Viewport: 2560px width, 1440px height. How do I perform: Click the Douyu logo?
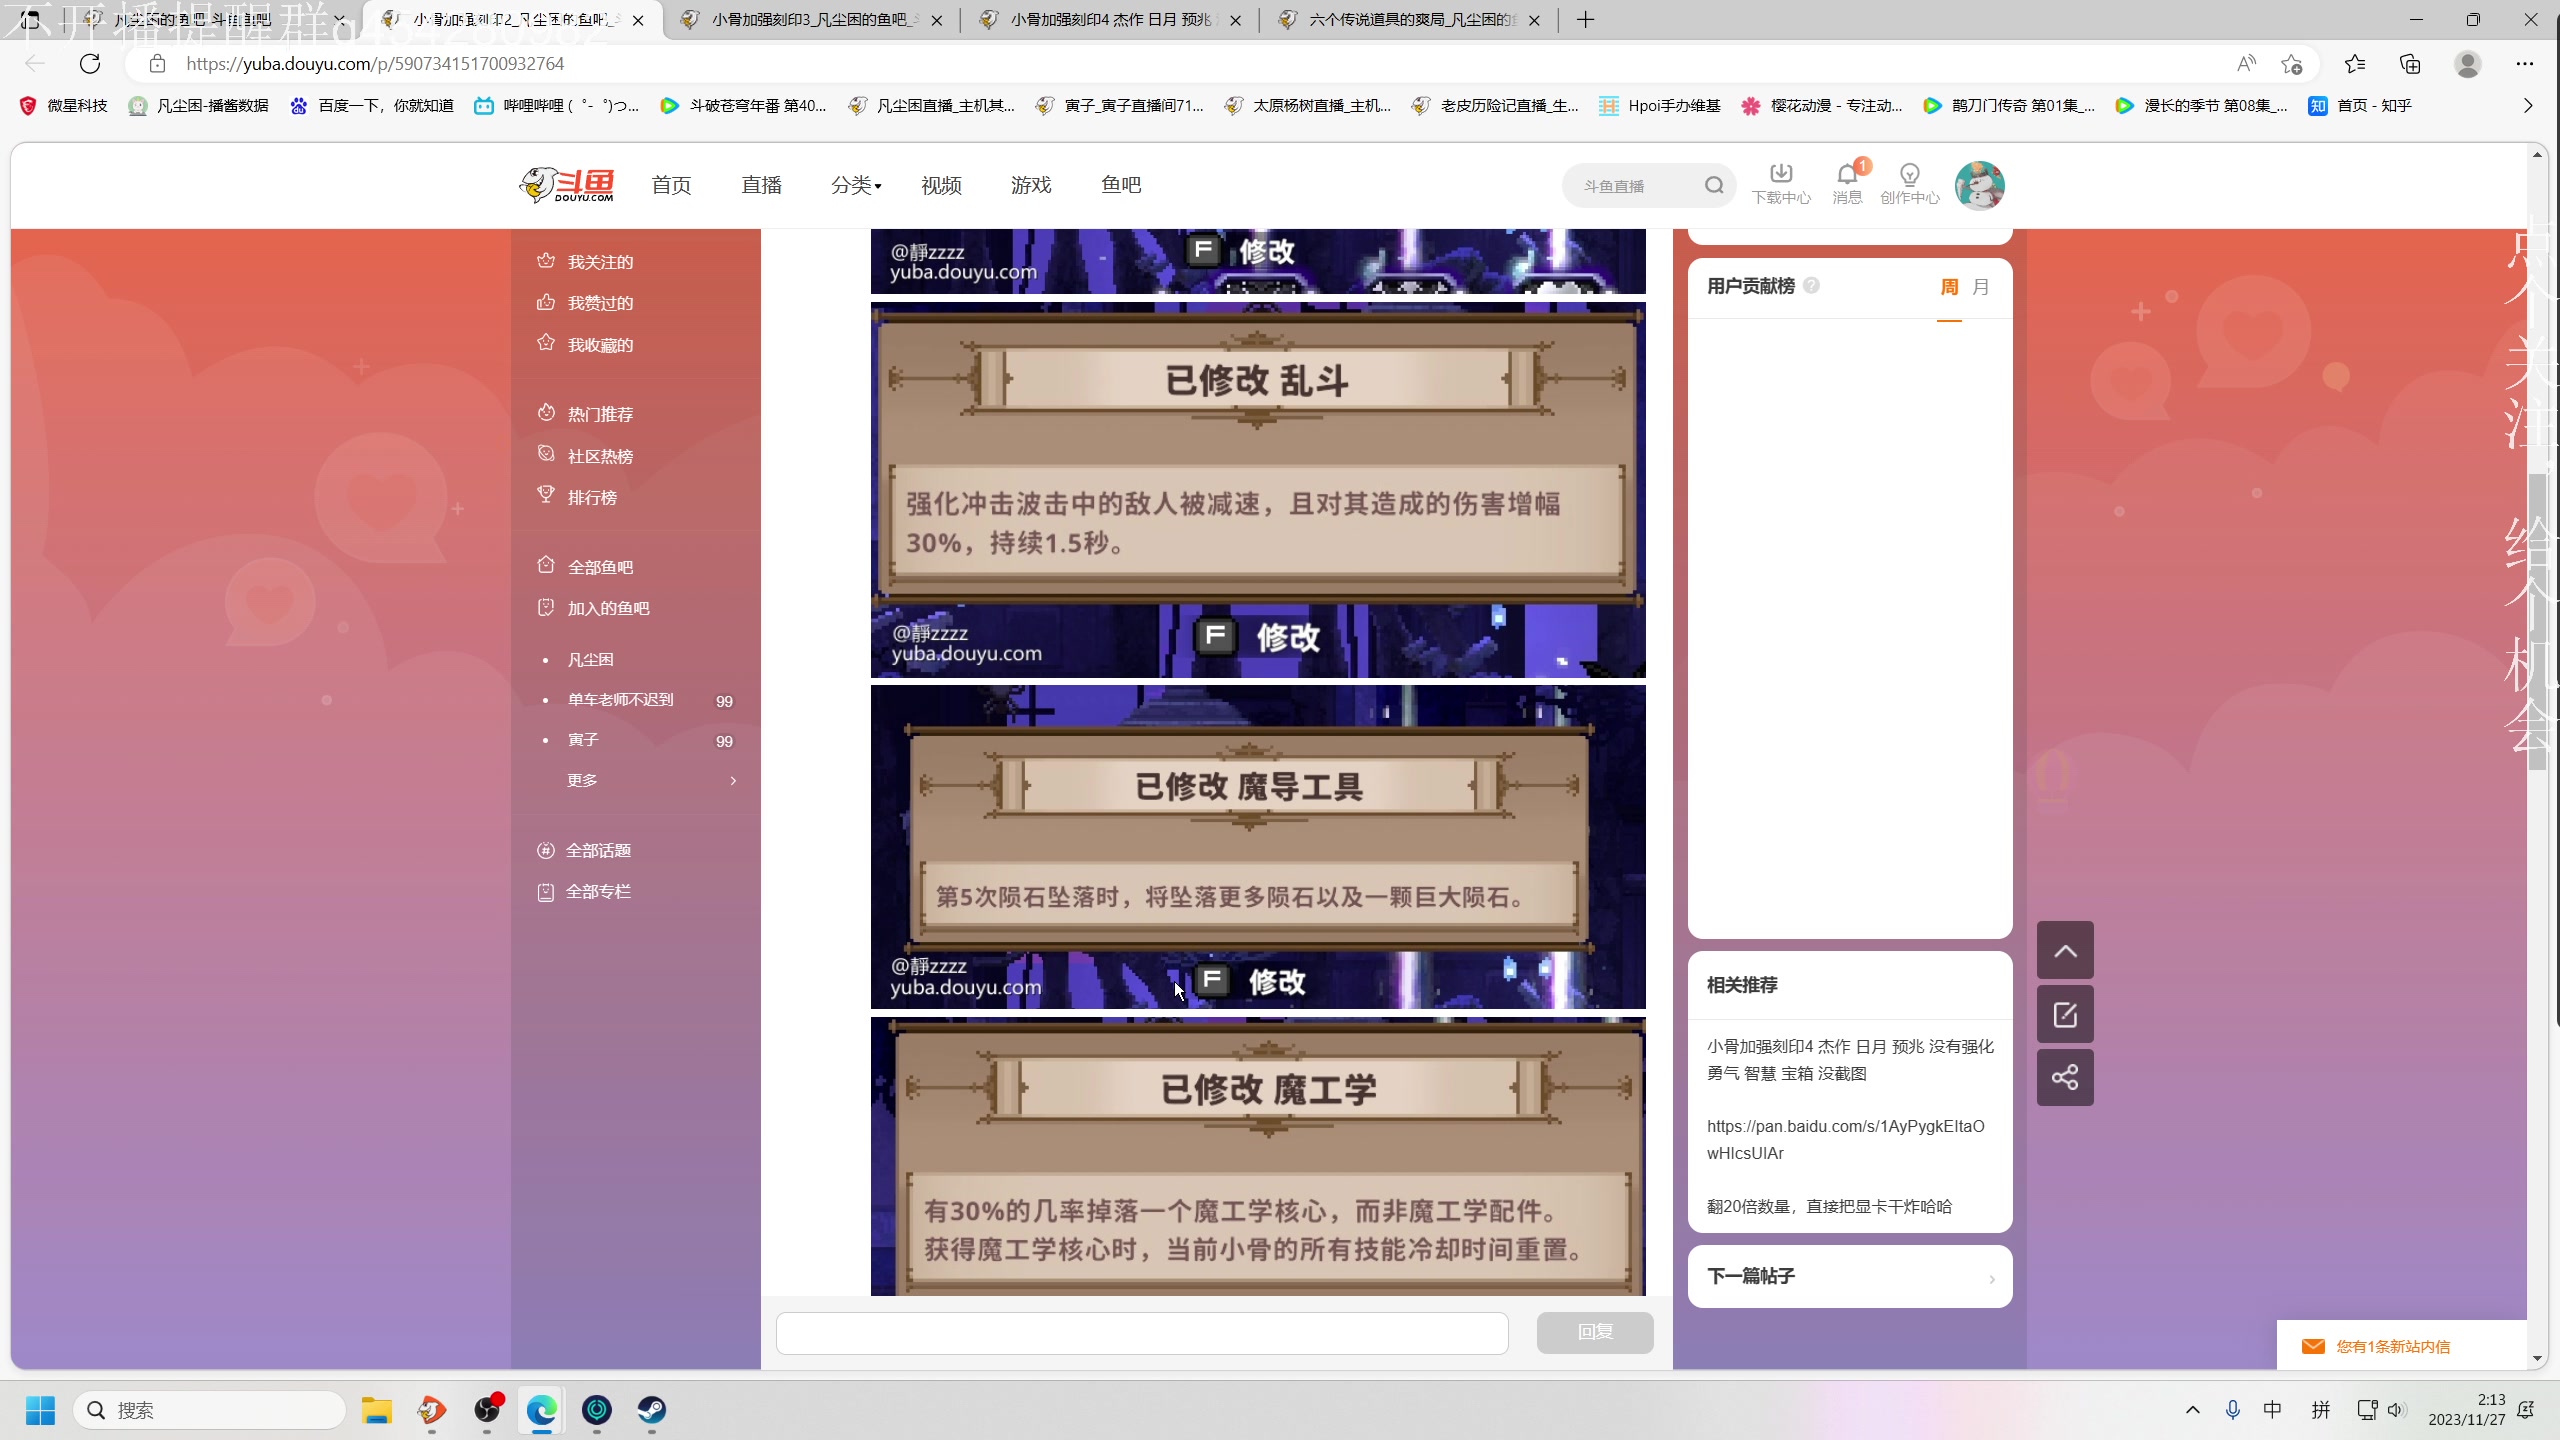pos(567,185)
